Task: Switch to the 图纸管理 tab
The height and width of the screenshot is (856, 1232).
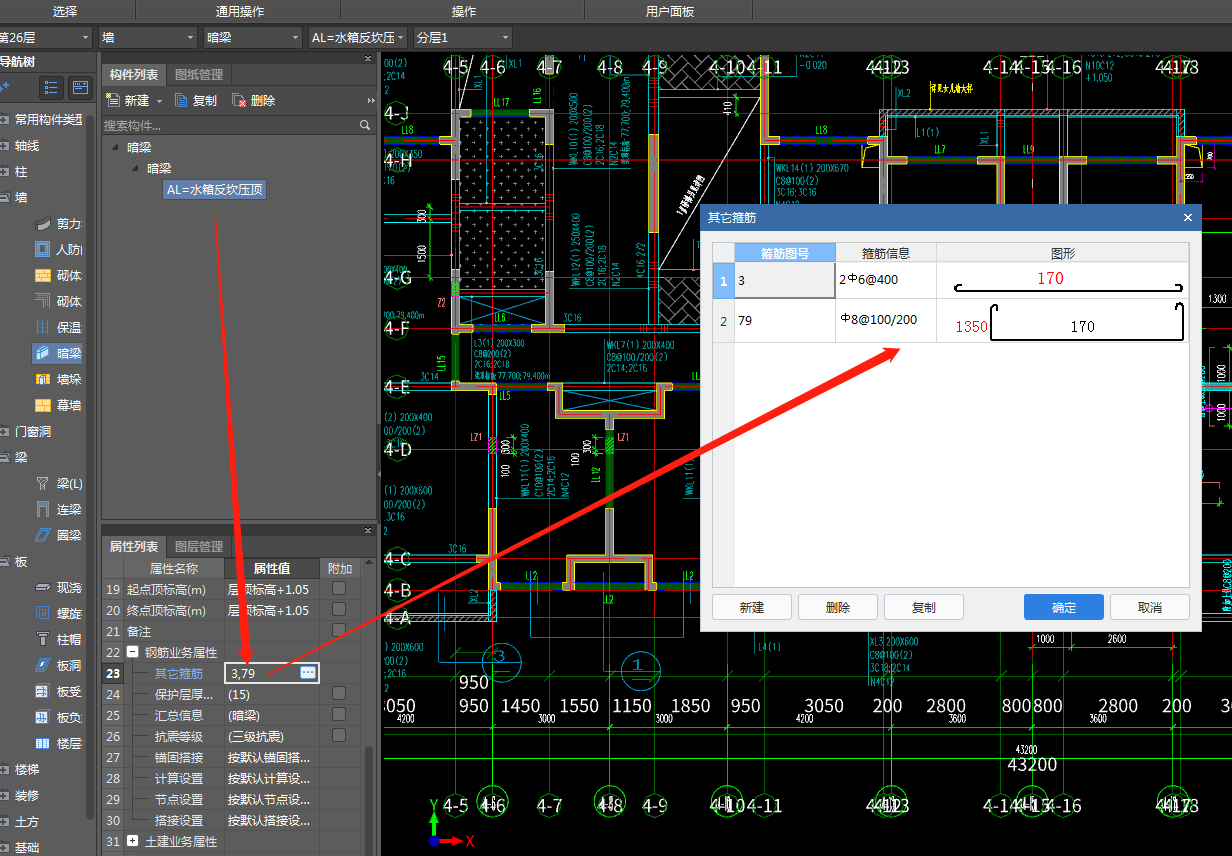Action: [199, 74]
